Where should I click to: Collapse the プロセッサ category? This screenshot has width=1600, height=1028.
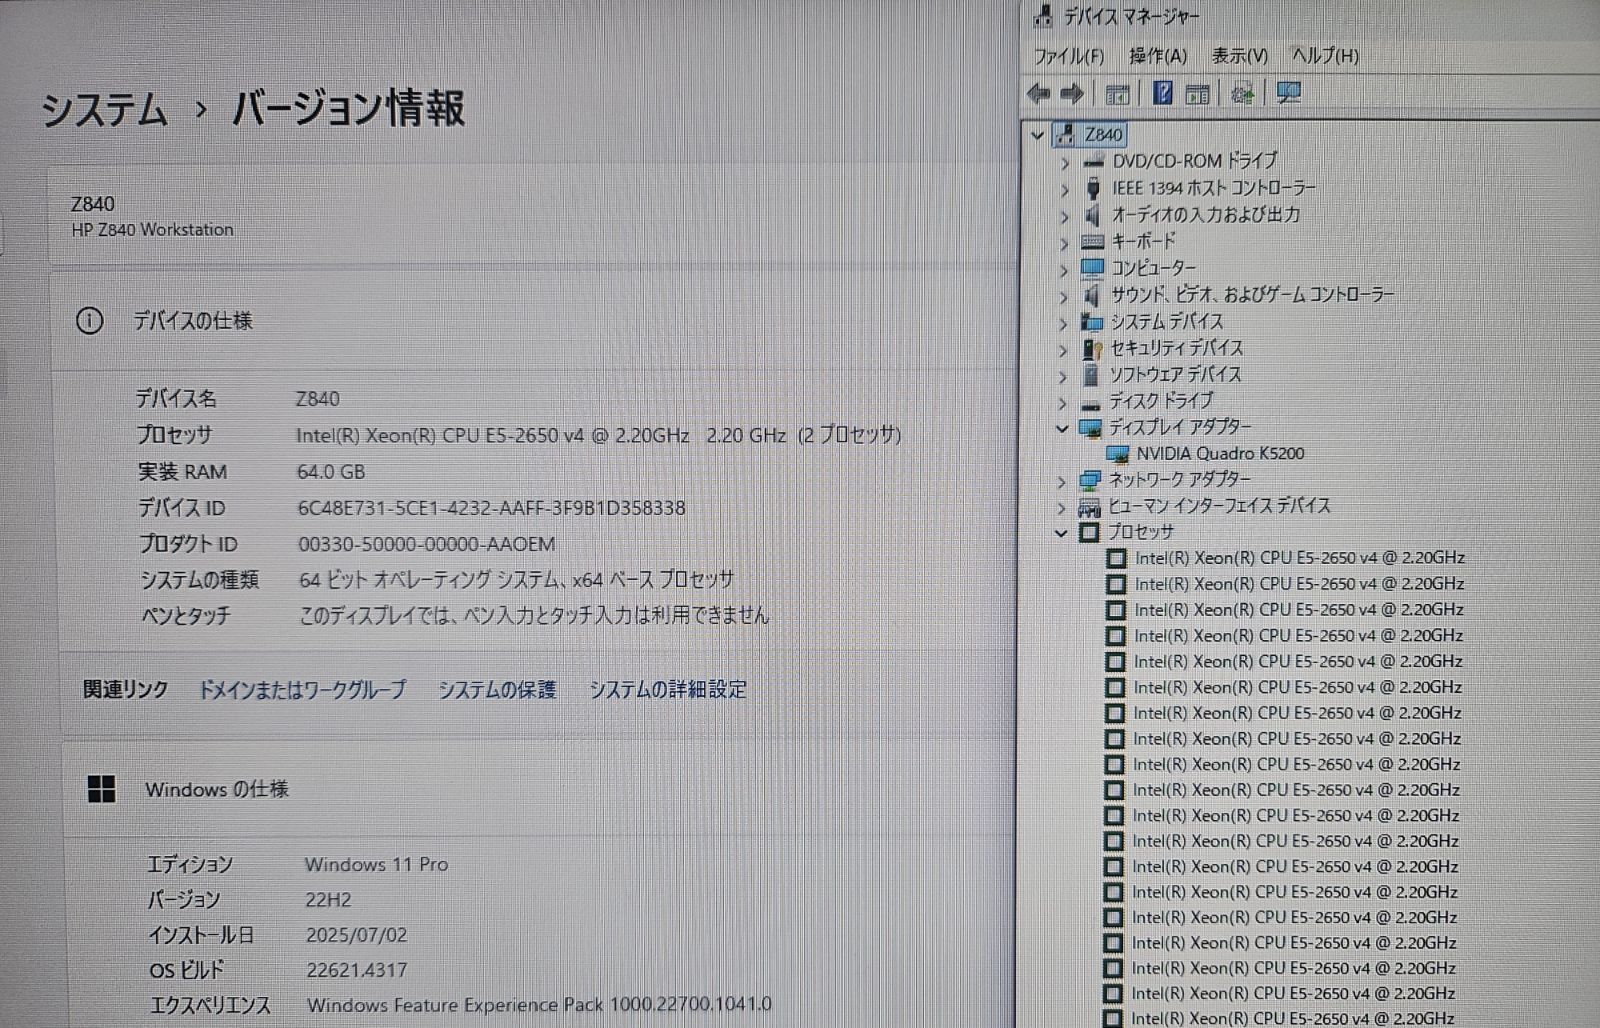(x=1061, y=533)
